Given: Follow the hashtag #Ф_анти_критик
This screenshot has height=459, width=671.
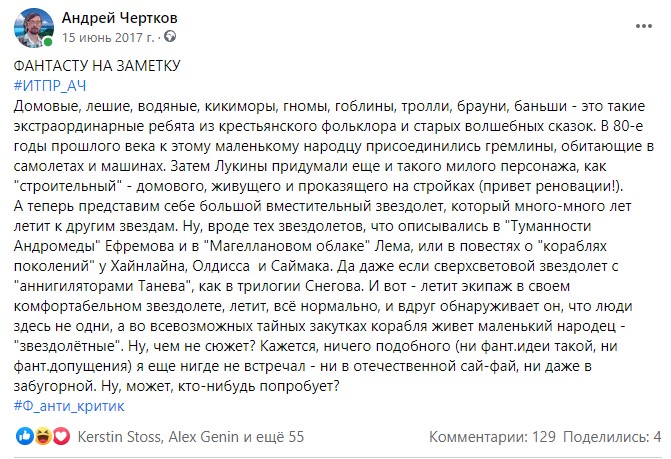Looking at the screenshot, I should click(71, 405).
